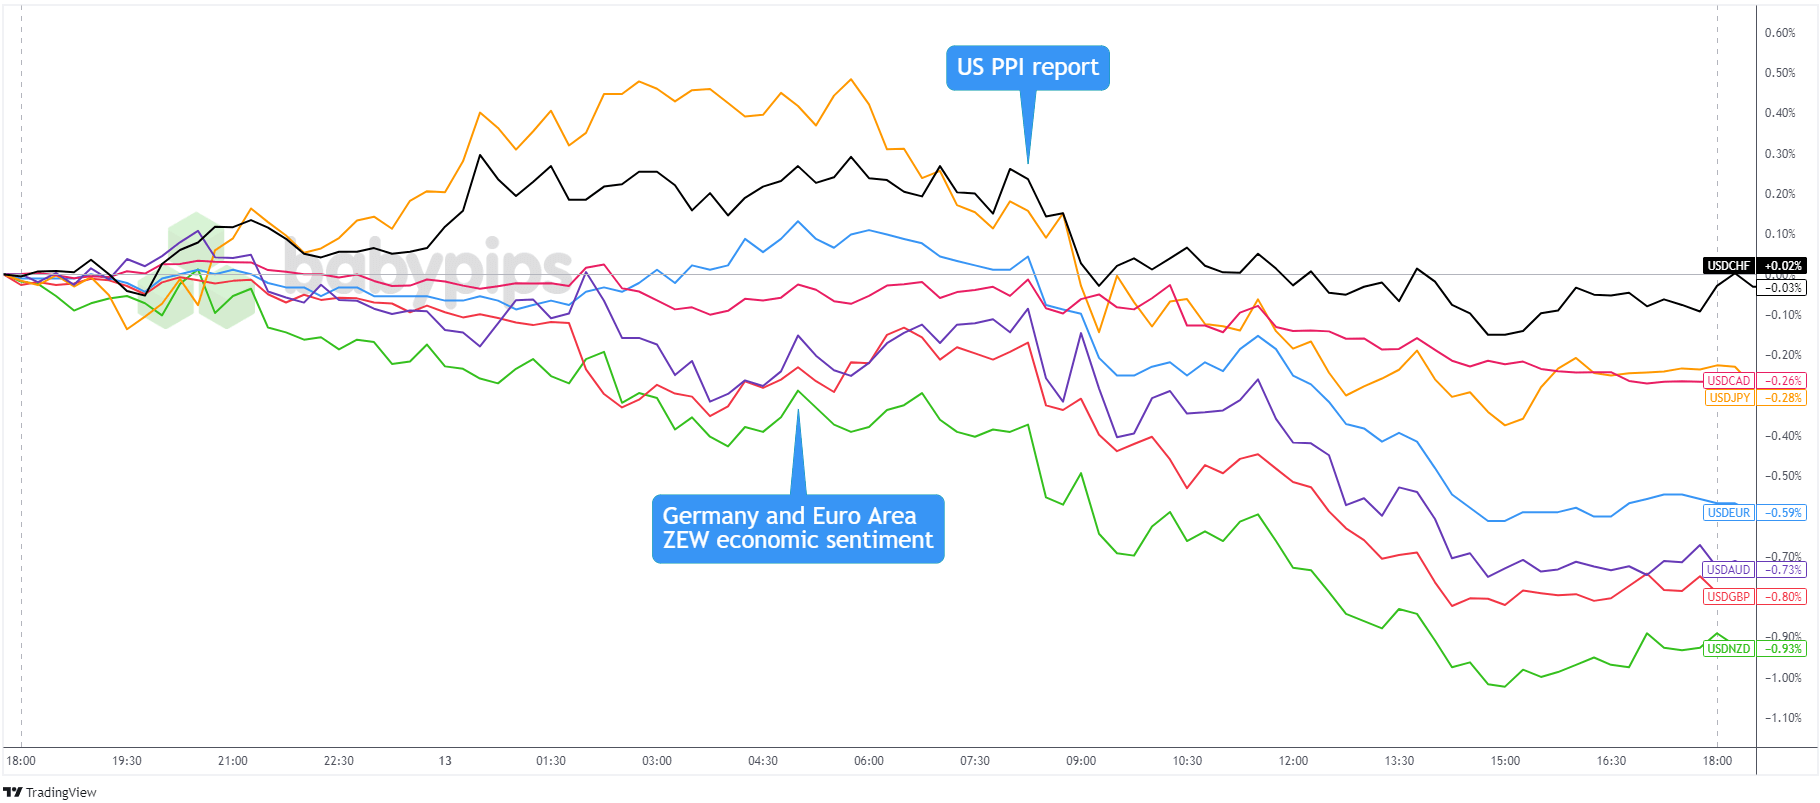Image resolution: width=1820 pixels, height=803 pixels.
Task: Click the -0.93% USDNZD value tag
Action: pos(1783,649)
